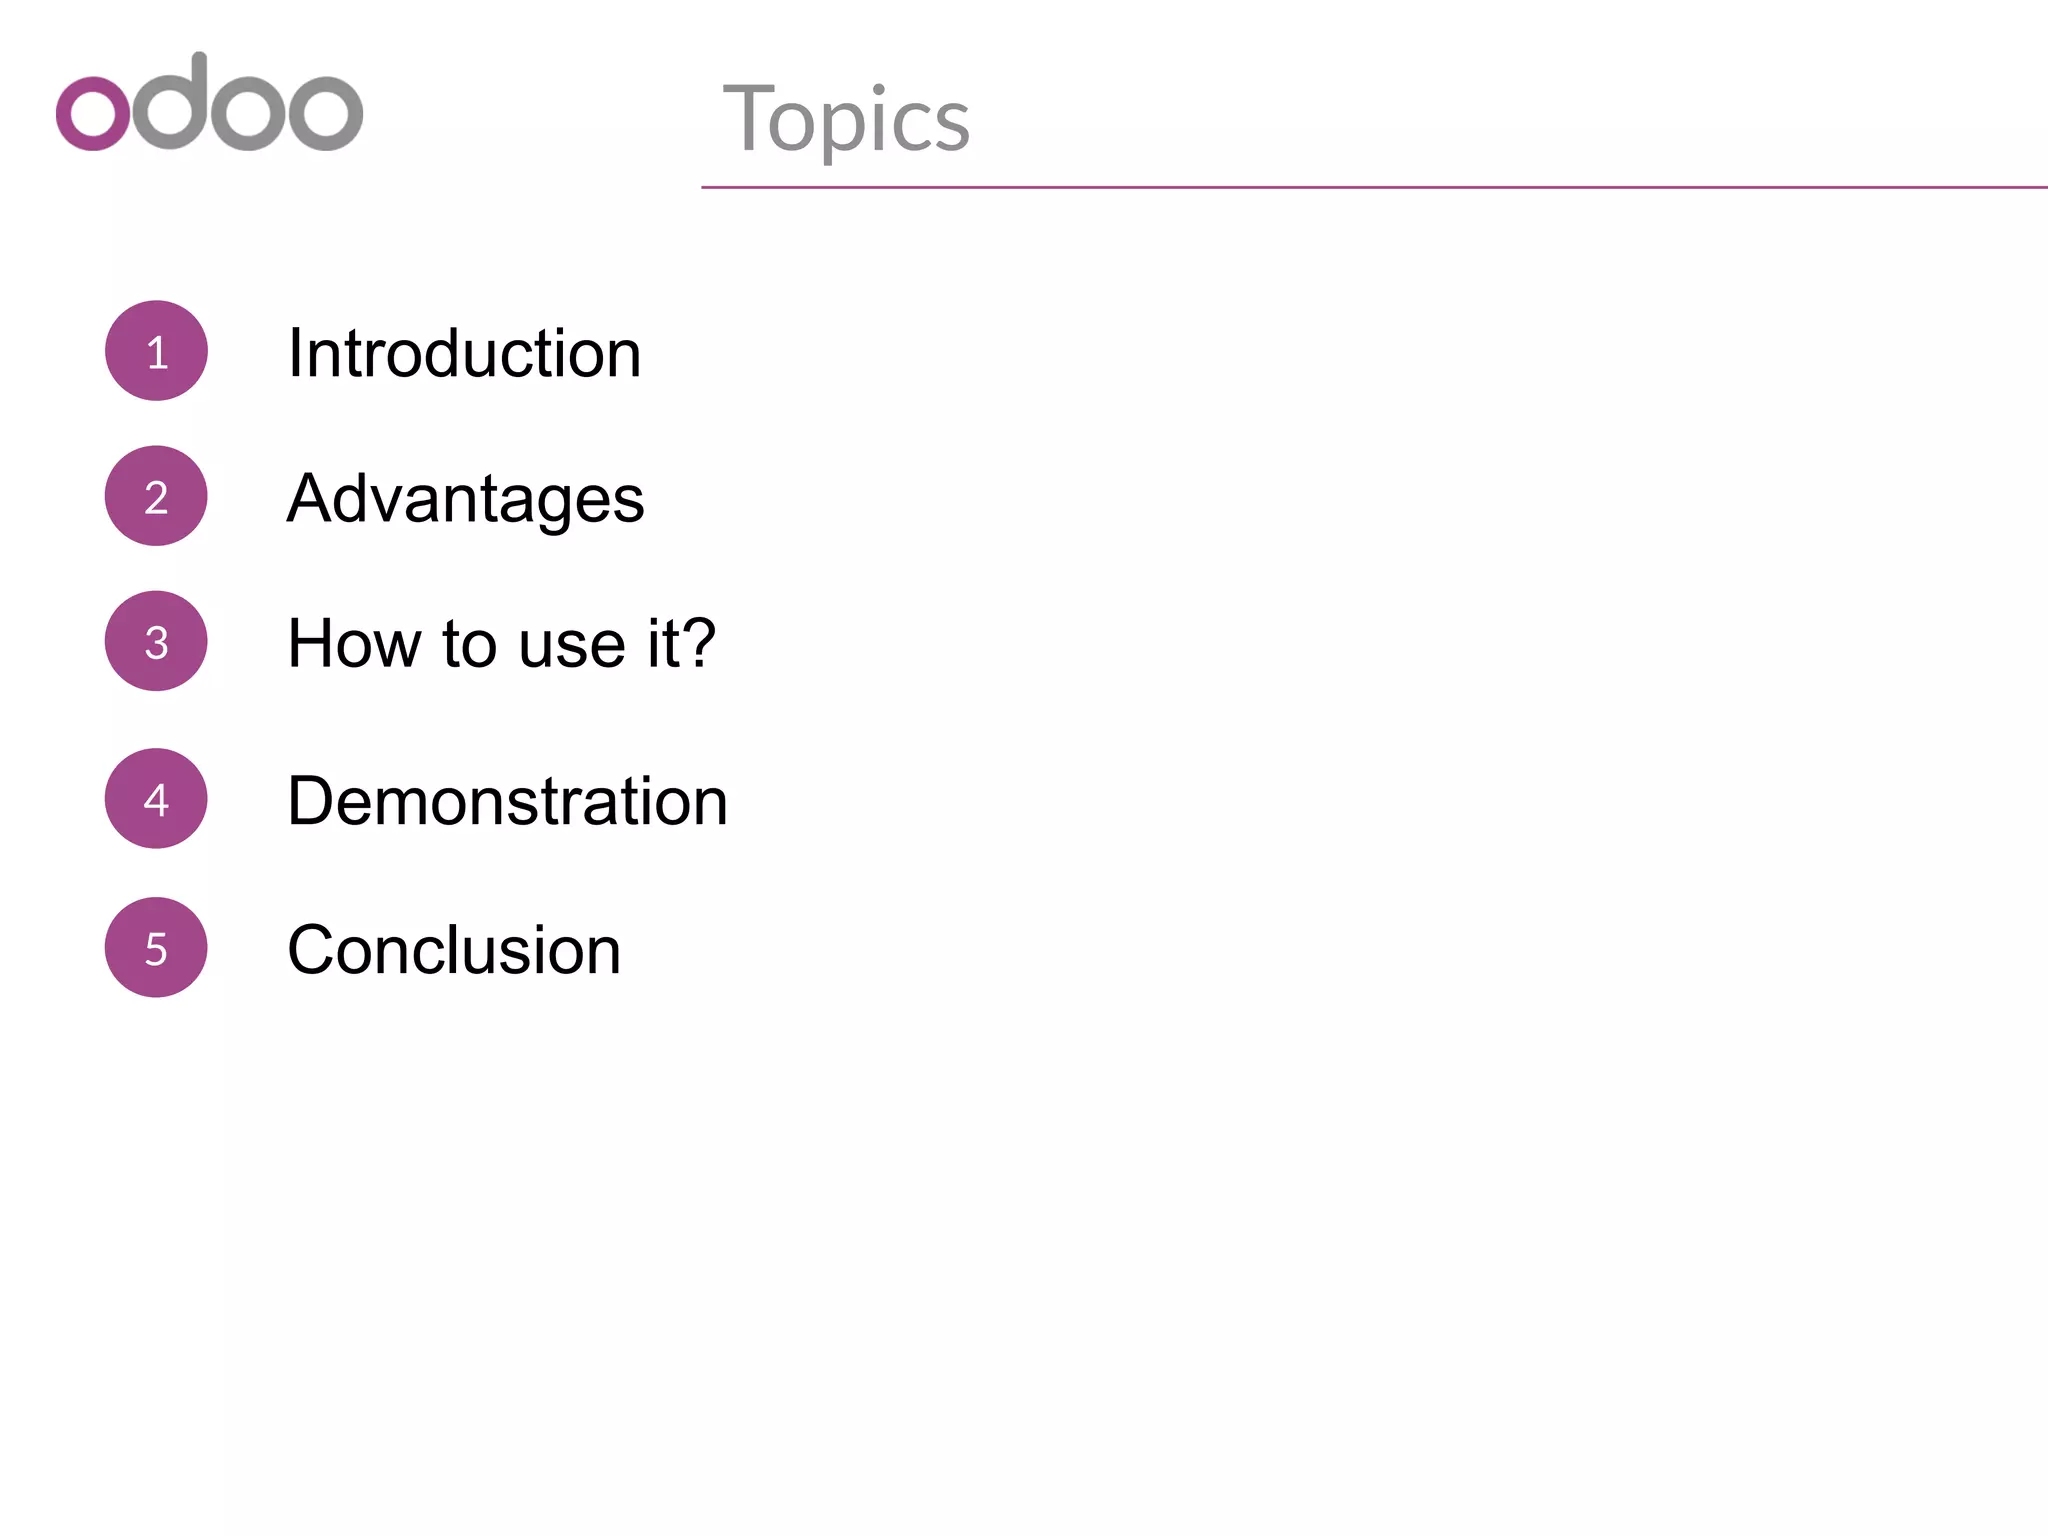Click the purple line under the Topics title
The image size is (2048, 1536).
click(1374, 187)
